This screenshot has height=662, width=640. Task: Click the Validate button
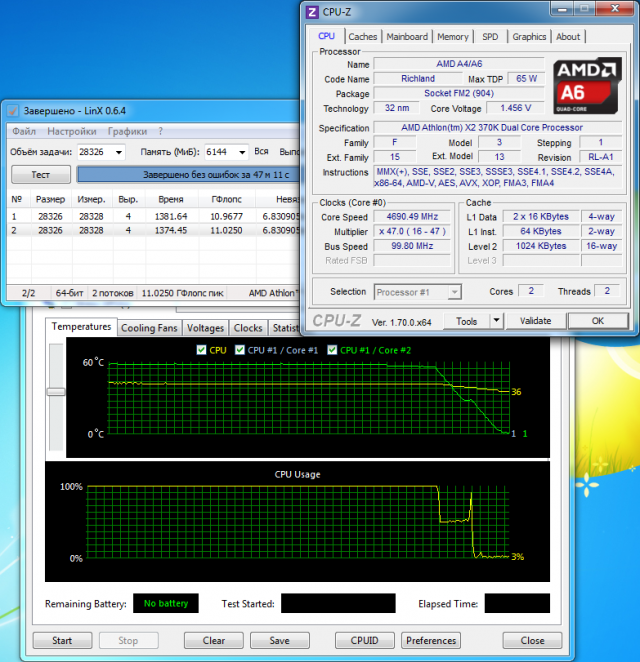[x=536, y=321]
